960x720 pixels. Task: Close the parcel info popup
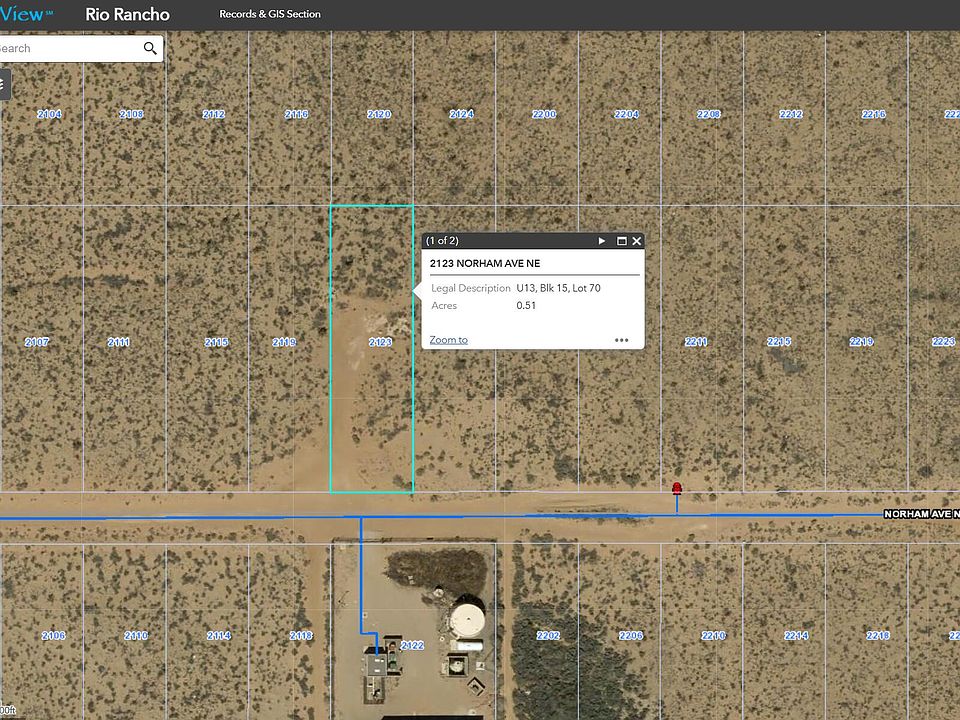637,241
